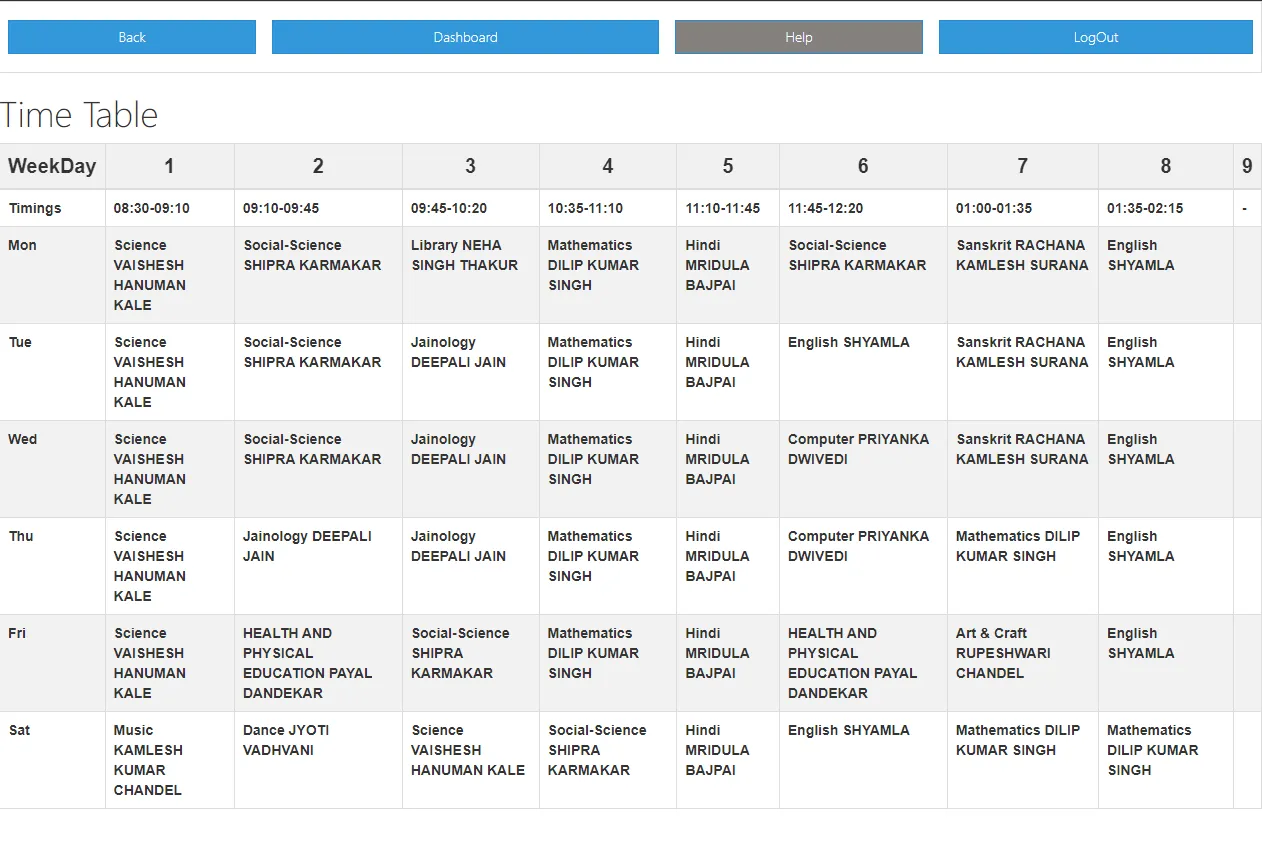Click Thursday's period 2 Jainology cell

[318, 566]
